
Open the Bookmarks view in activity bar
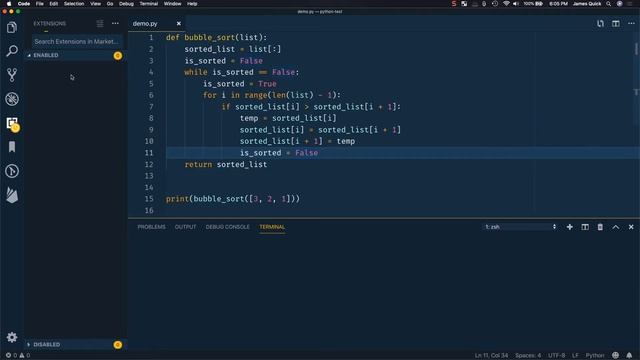click(12, 147)
